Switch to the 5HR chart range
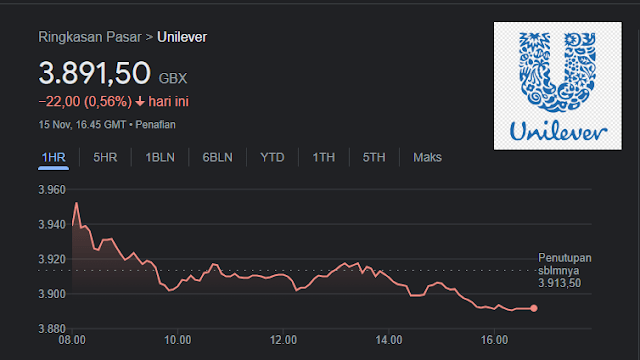640x360 pixels. pyautogui.click(x=105, y=158)
